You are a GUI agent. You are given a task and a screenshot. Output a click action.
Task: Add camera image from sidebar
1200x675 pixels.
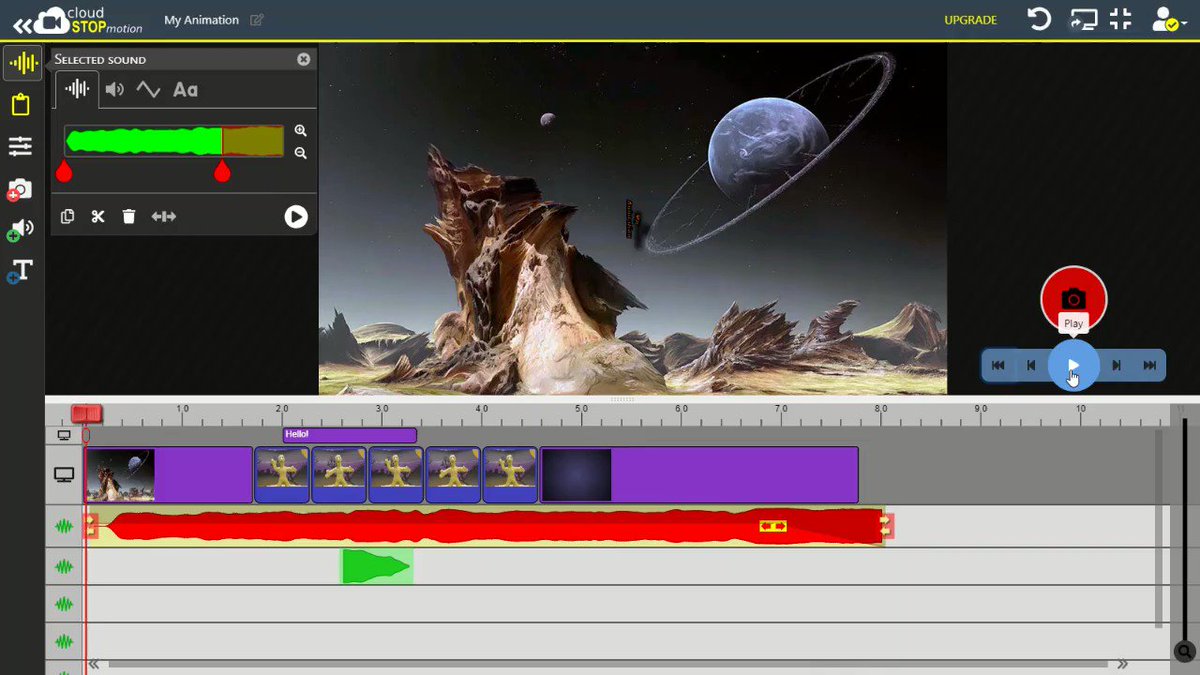(20, 189)
